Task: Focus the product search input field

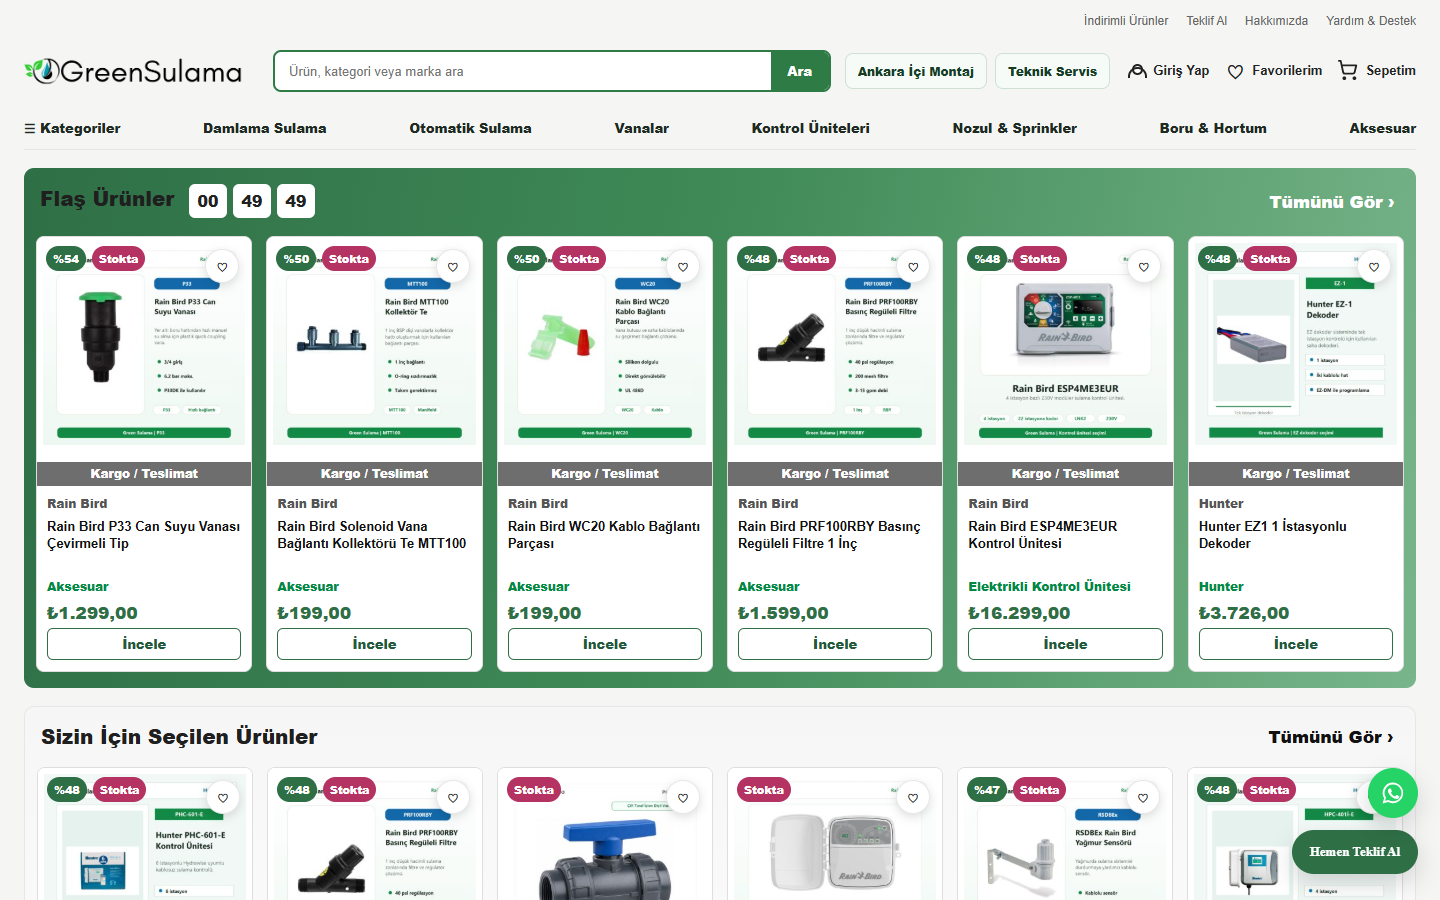Action: pyautogui.click(x=522, y=71)
